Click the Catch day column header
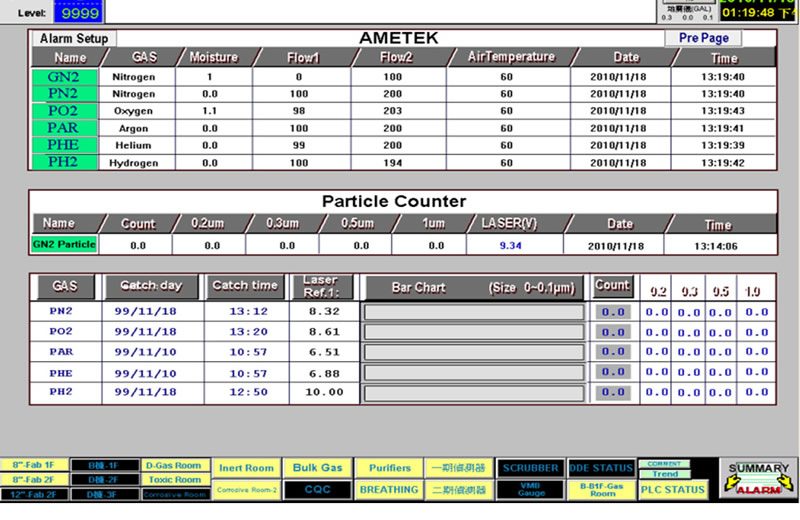The height and width of the screenshot is (520, 800). pyautogui.click(x=151, y=286)
